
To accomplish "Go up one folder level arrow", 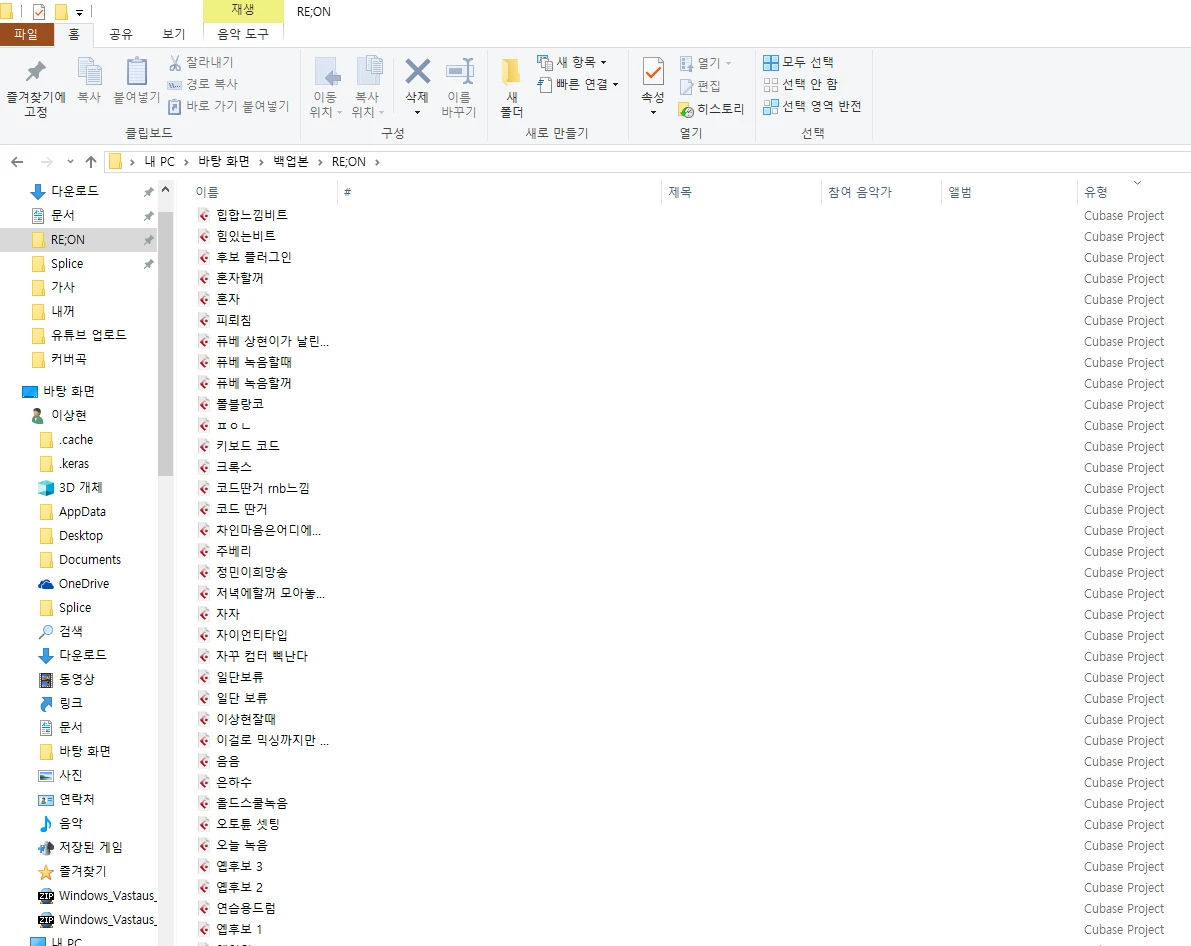I will [x=91, y=162].
